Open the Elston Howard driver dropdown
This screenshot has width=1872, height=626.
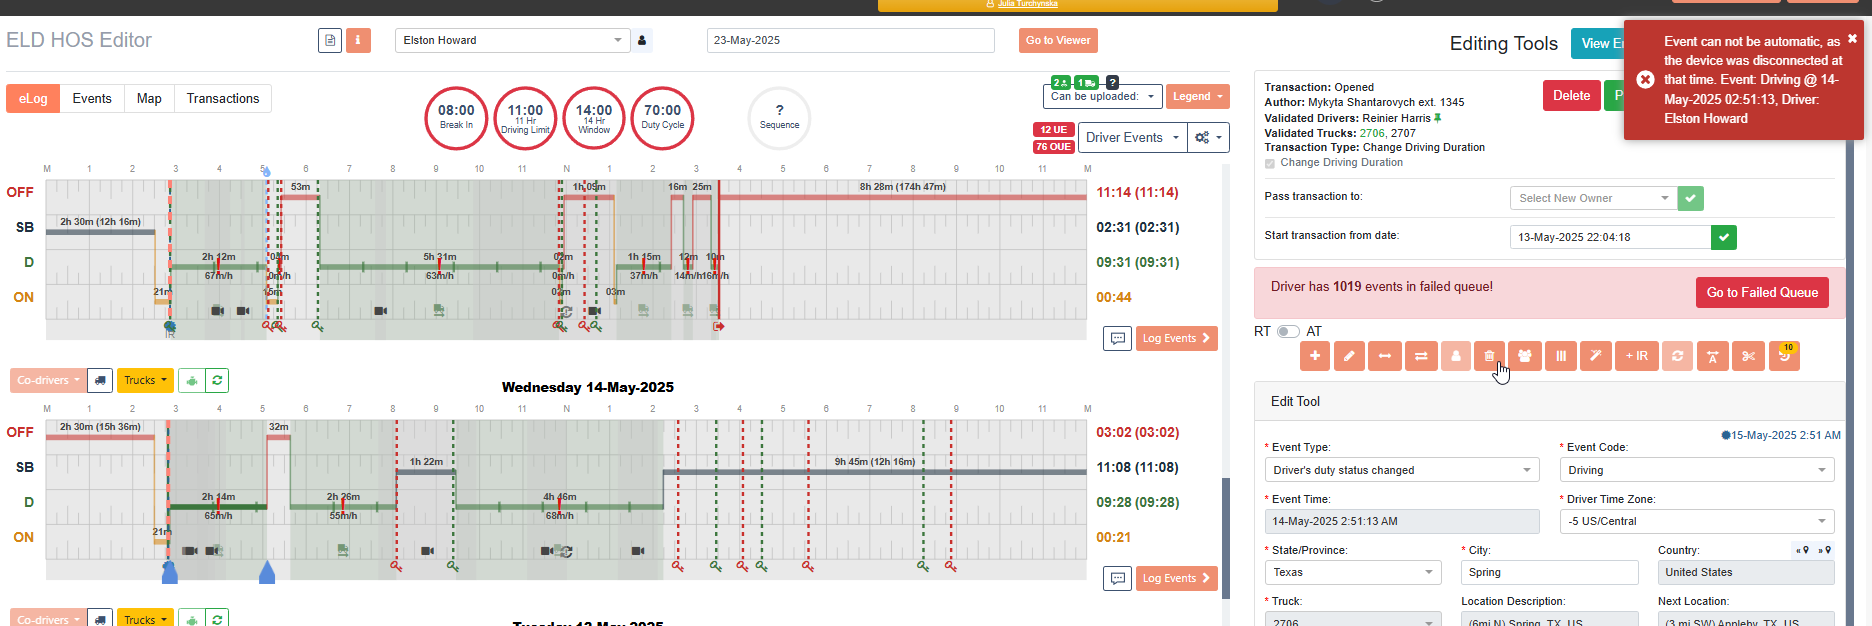pos(512,41)
